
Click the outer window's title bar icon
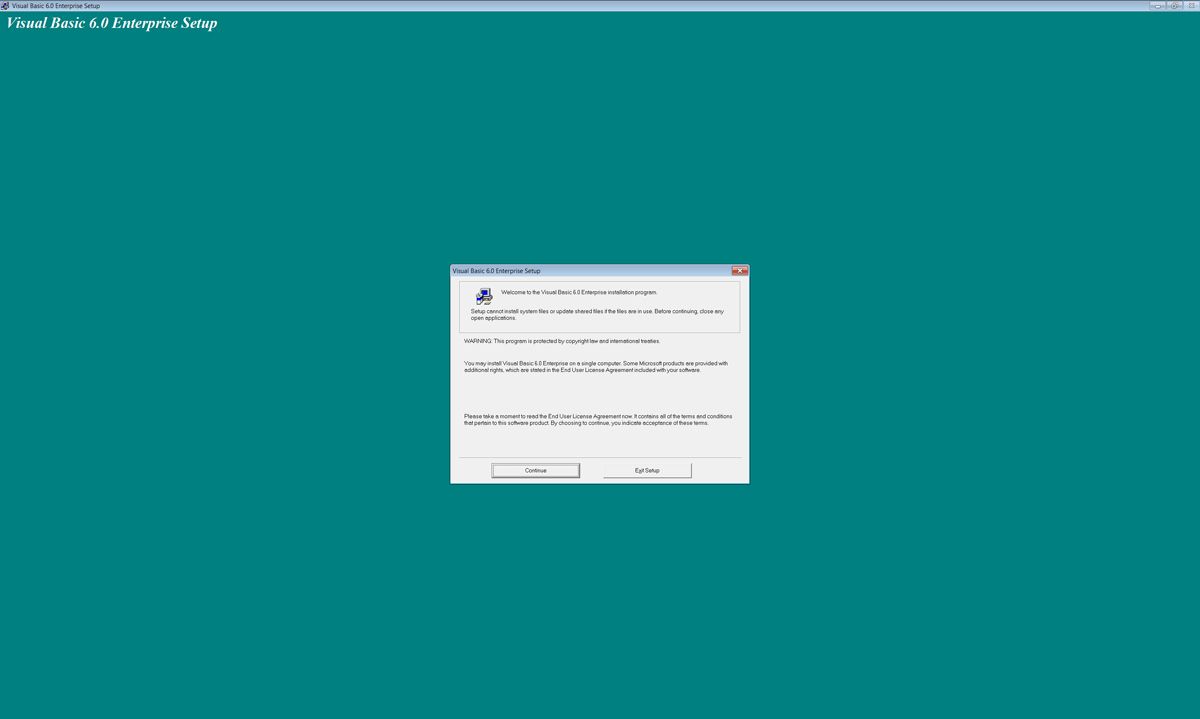click(x=5, y=5)
